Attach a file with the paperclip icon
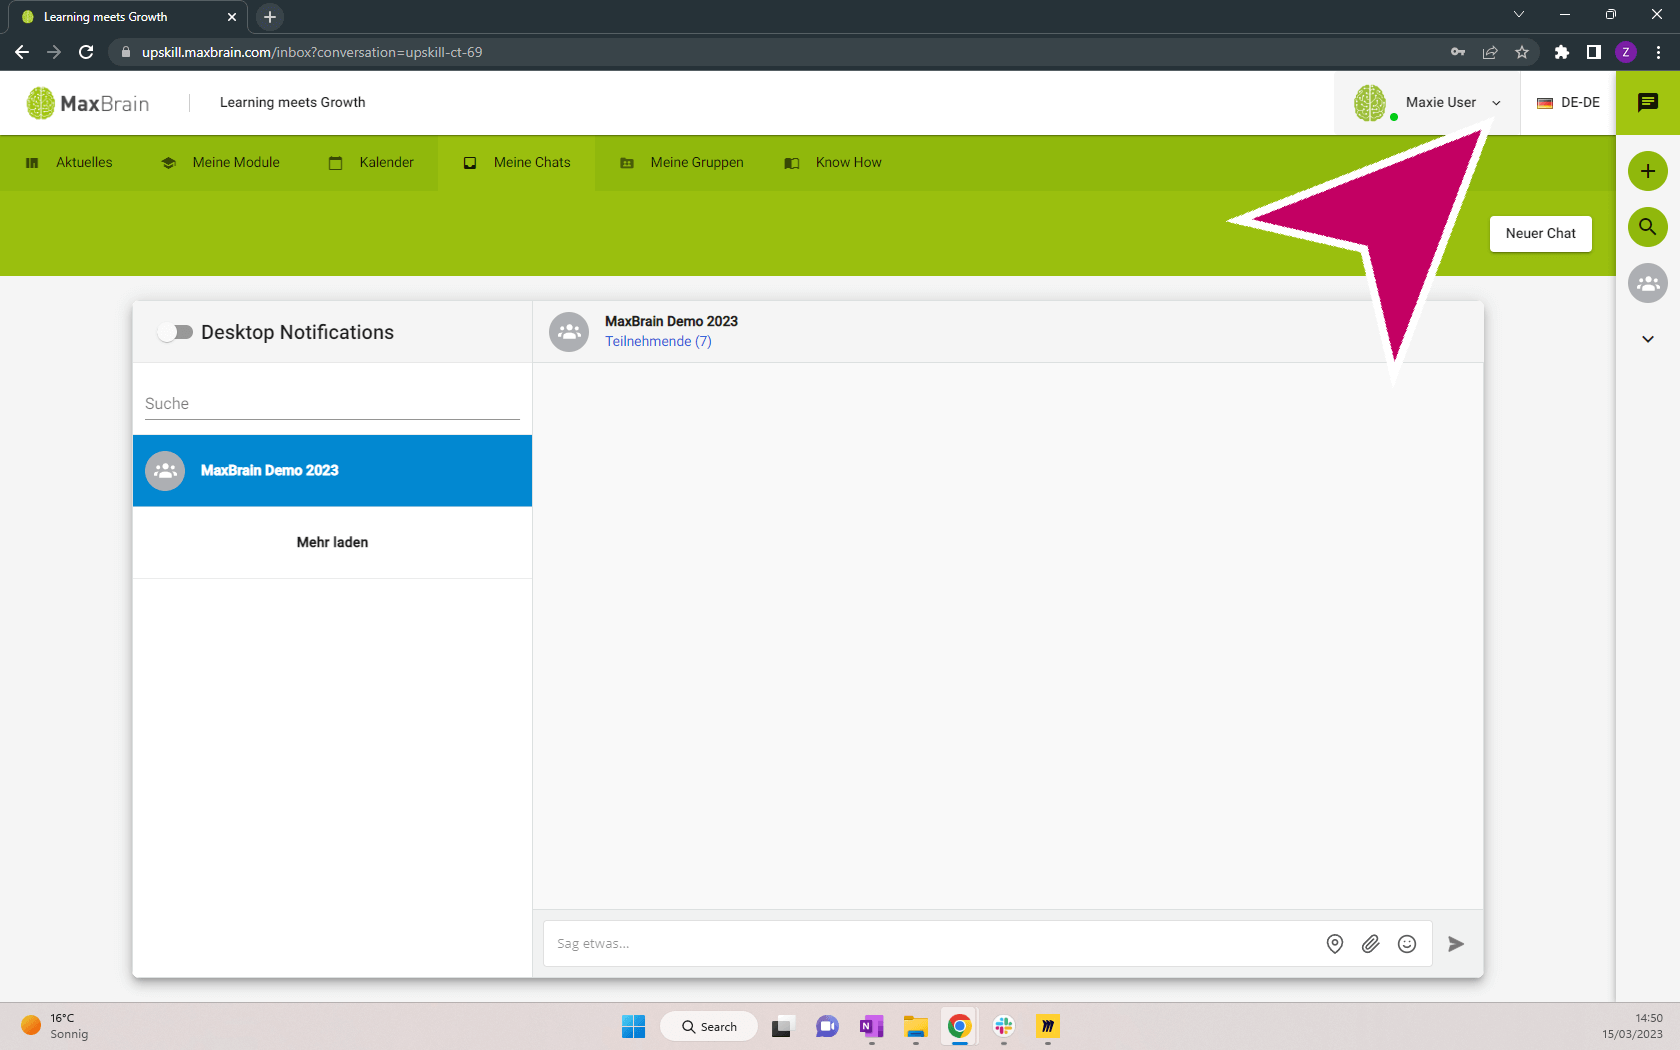 point(1371,944)
